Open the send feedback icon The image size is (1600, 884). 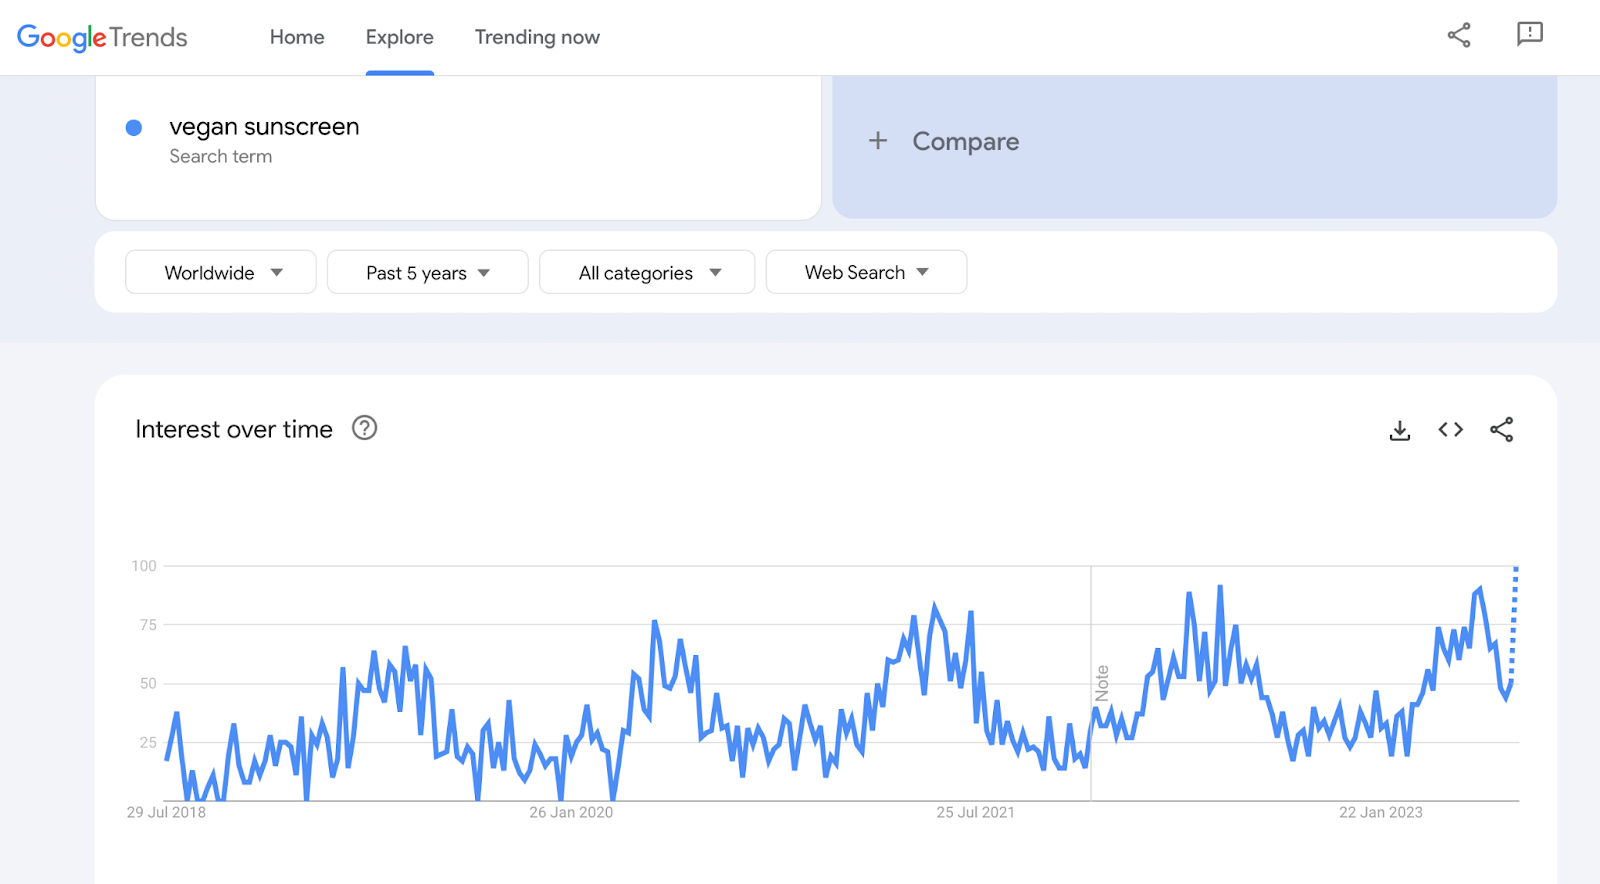(x=1529, y=35)
